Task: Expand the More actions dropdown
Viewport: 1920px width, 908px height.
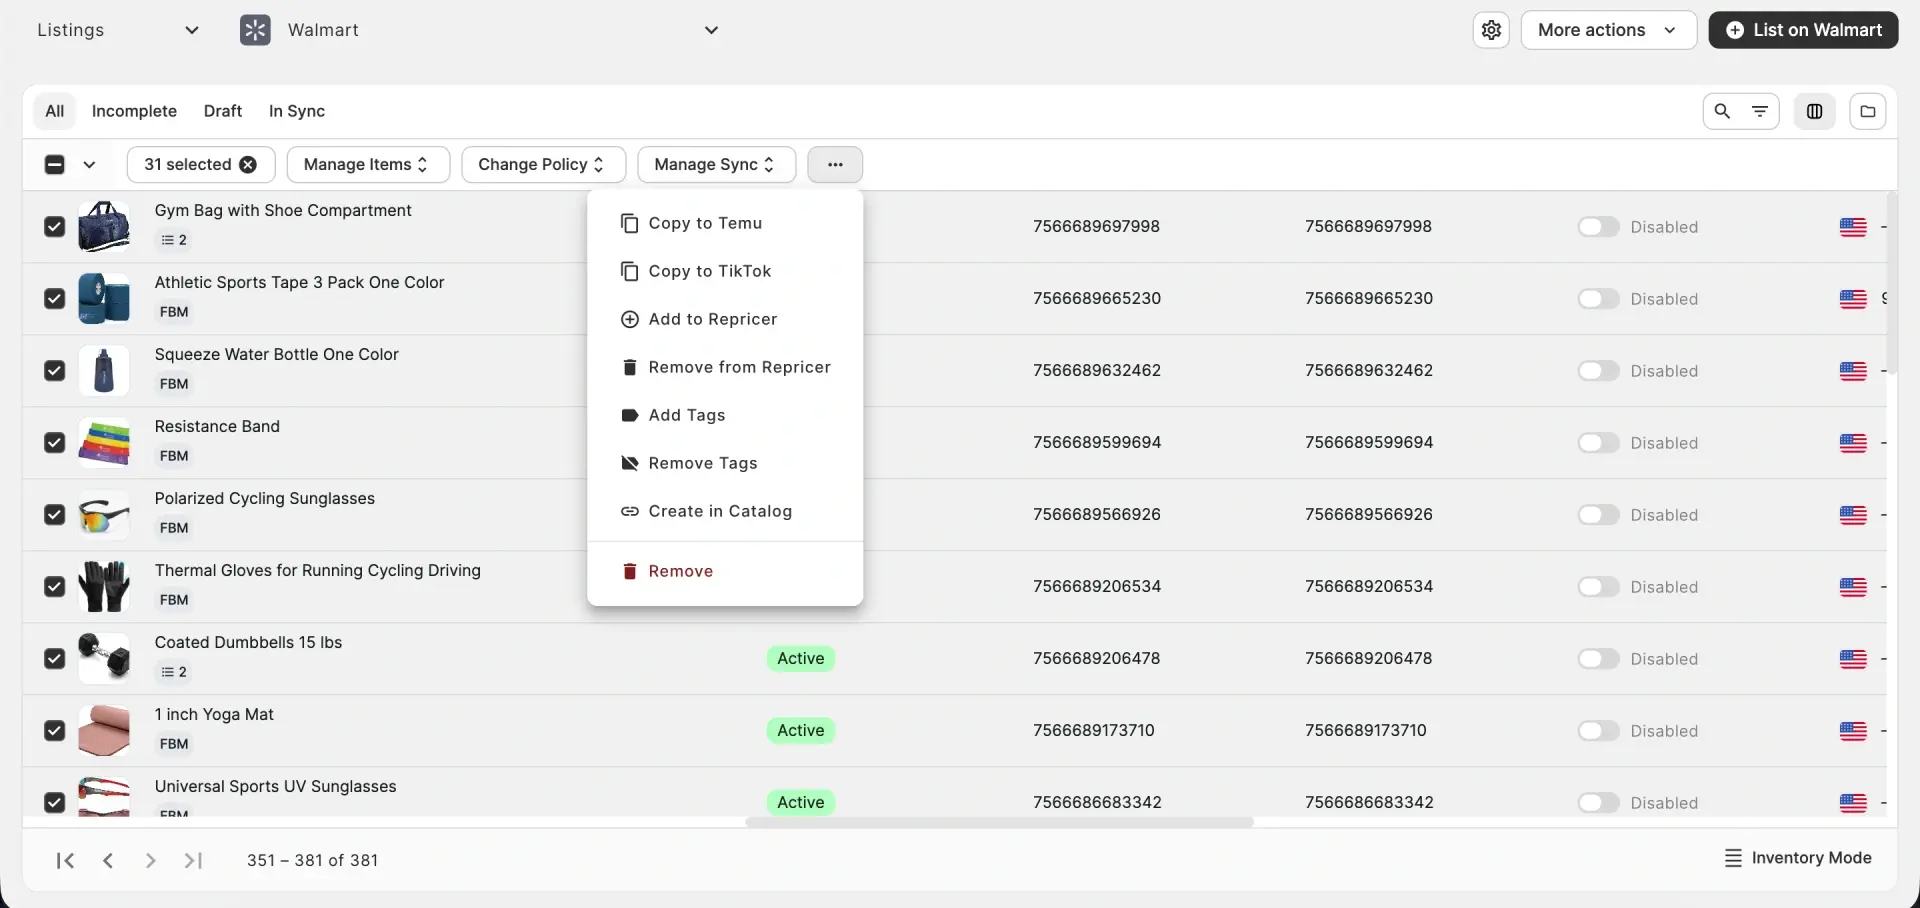Action: click(x=1607, y=30)
